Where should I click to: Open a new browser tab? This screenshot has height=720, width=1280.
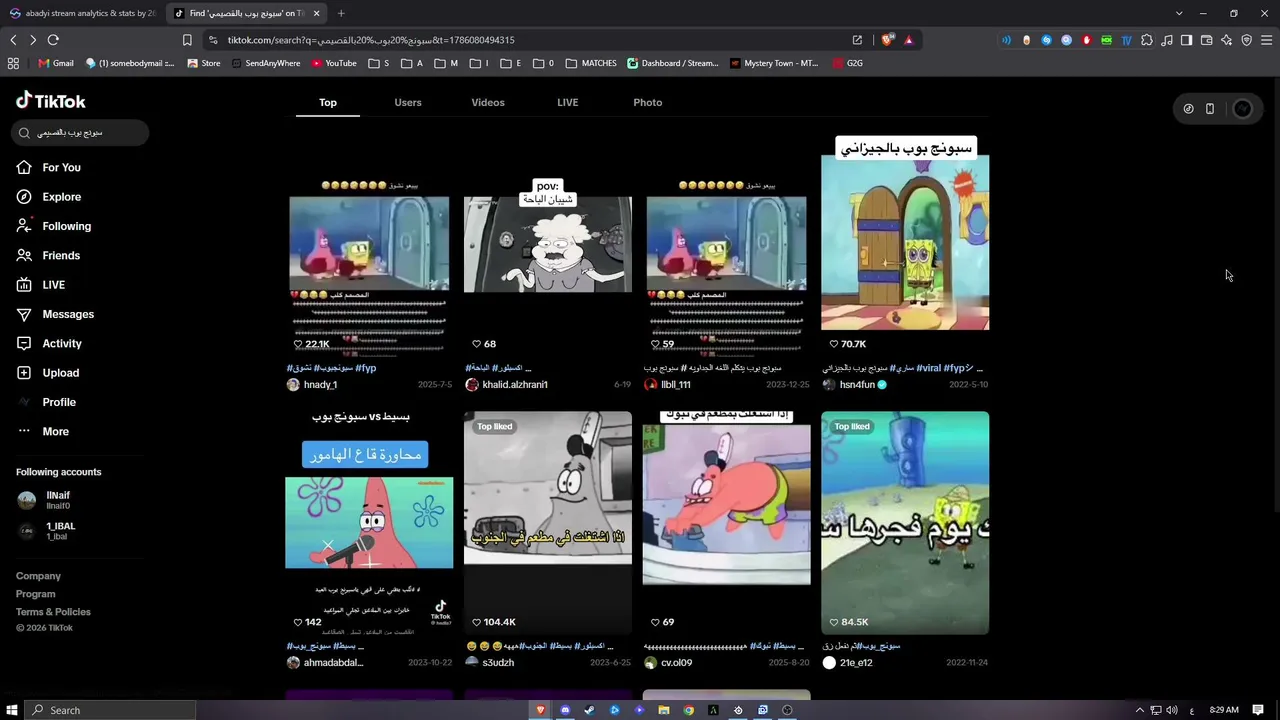(341, 13)
